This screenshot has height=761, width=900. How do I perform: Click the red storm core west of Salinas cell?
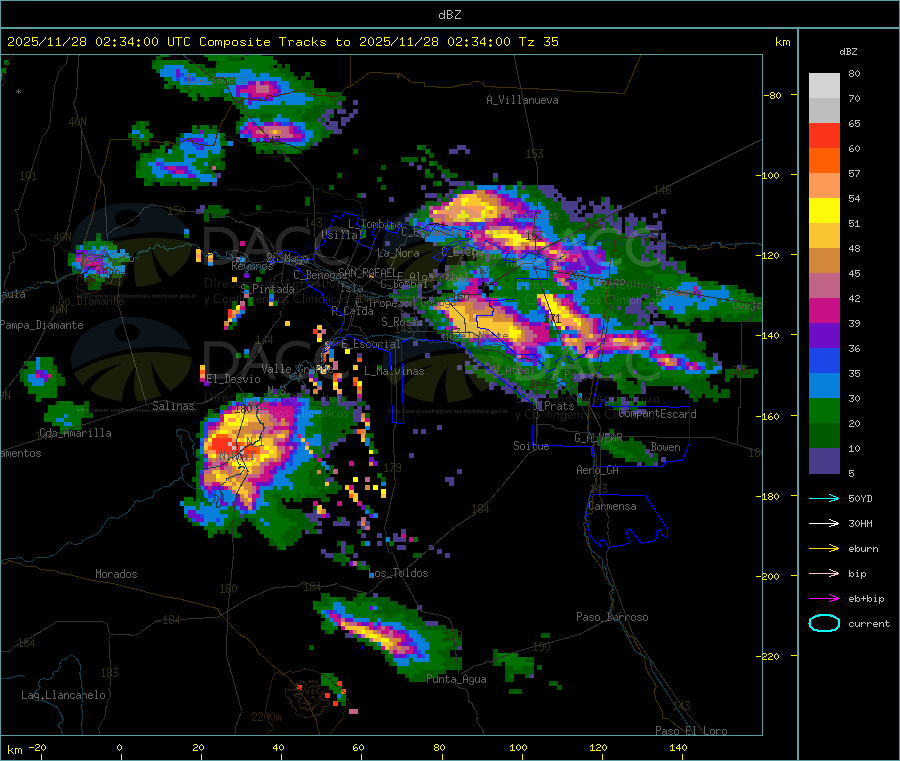tap(223, 445)
